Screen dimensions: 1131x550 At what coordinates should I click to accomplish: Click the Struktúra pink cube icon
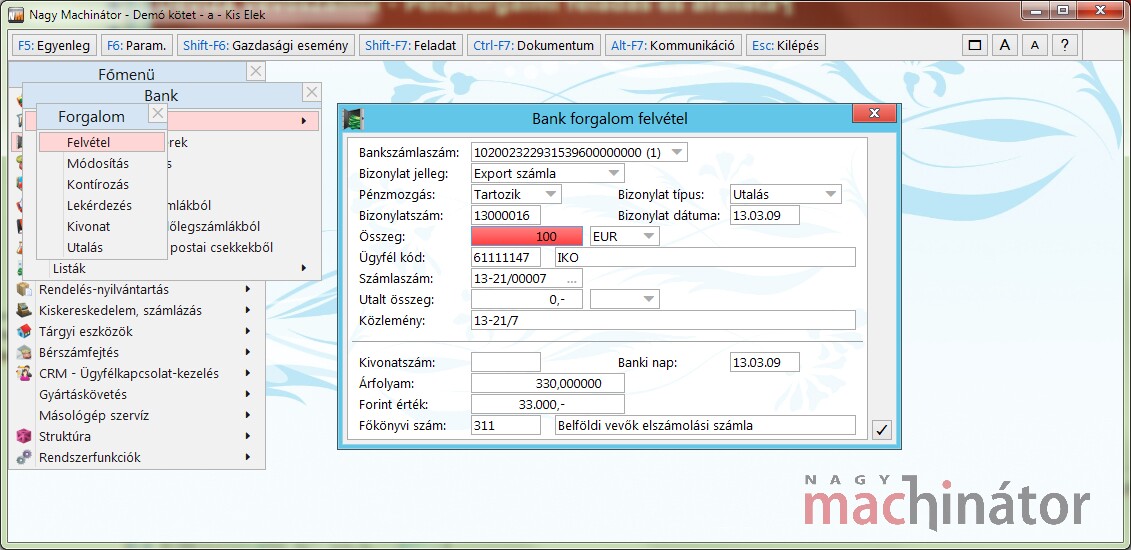[25, 436]
